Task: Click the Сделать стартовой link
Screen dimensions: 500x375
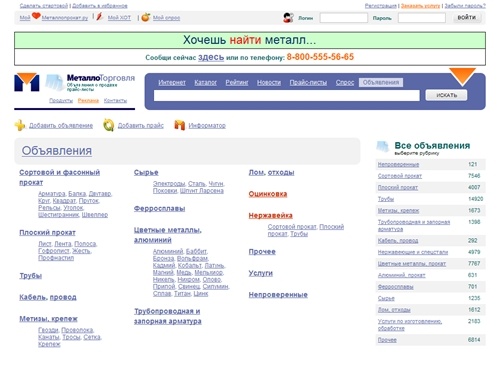Action: click(44, 6)
